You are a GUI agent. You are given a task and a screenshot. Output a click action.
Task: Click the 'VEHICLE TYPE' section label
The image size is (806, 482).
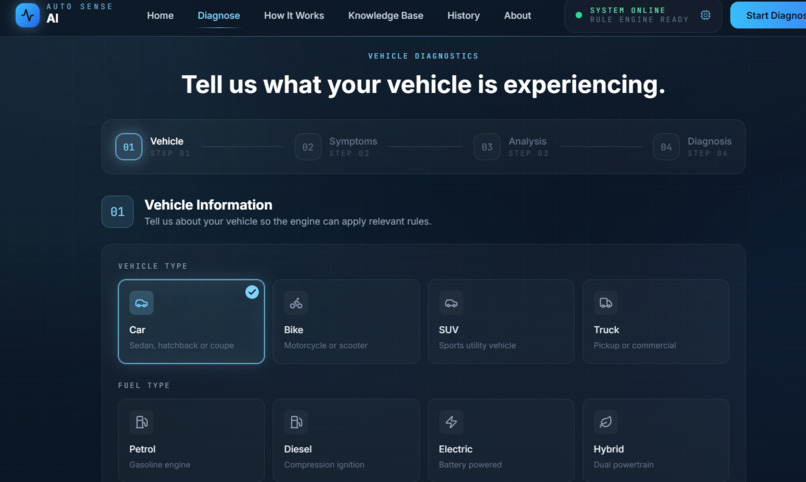click(153, 266)
